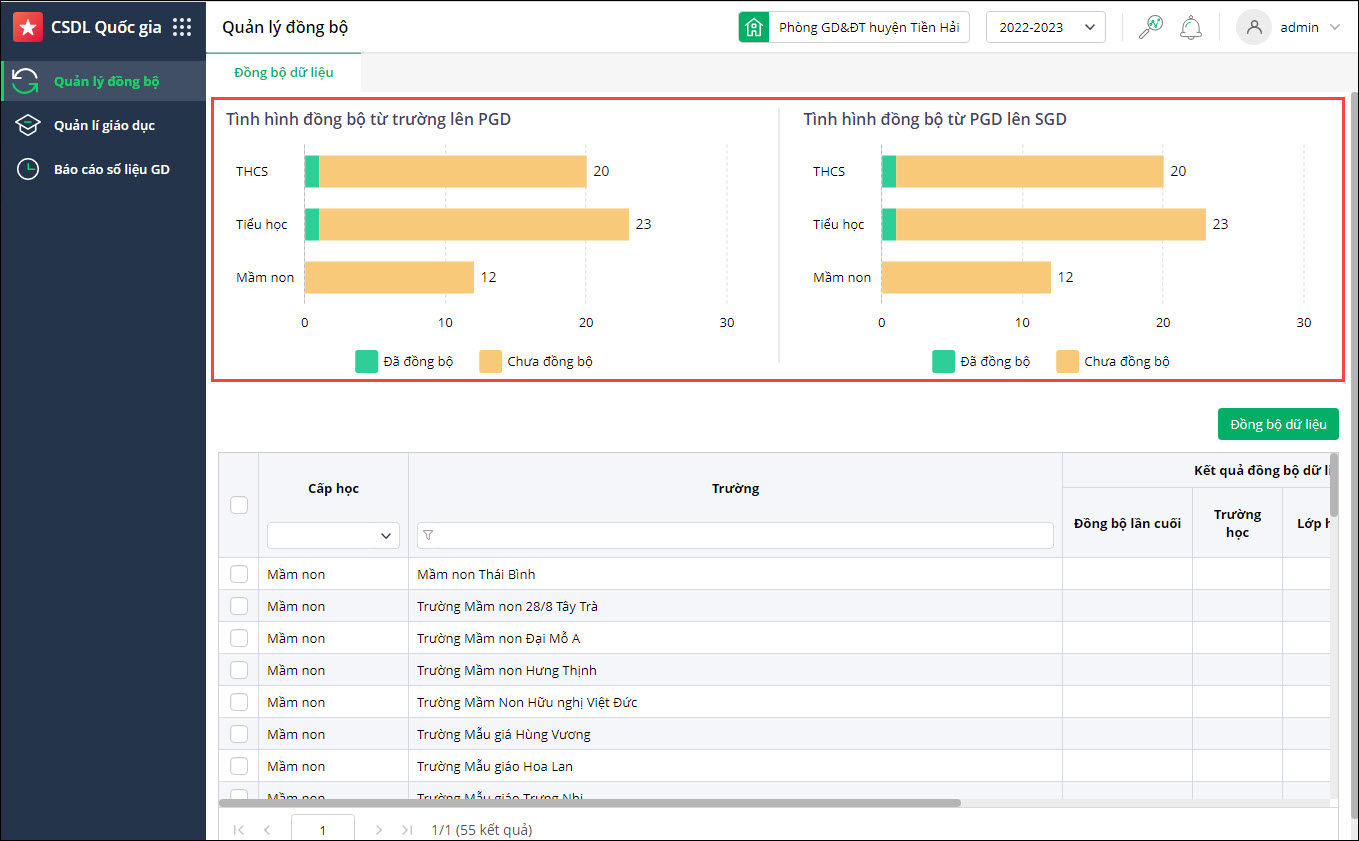
Task: Go to the last page arrow
Action: pyautogui.click(x=407, y=829)
